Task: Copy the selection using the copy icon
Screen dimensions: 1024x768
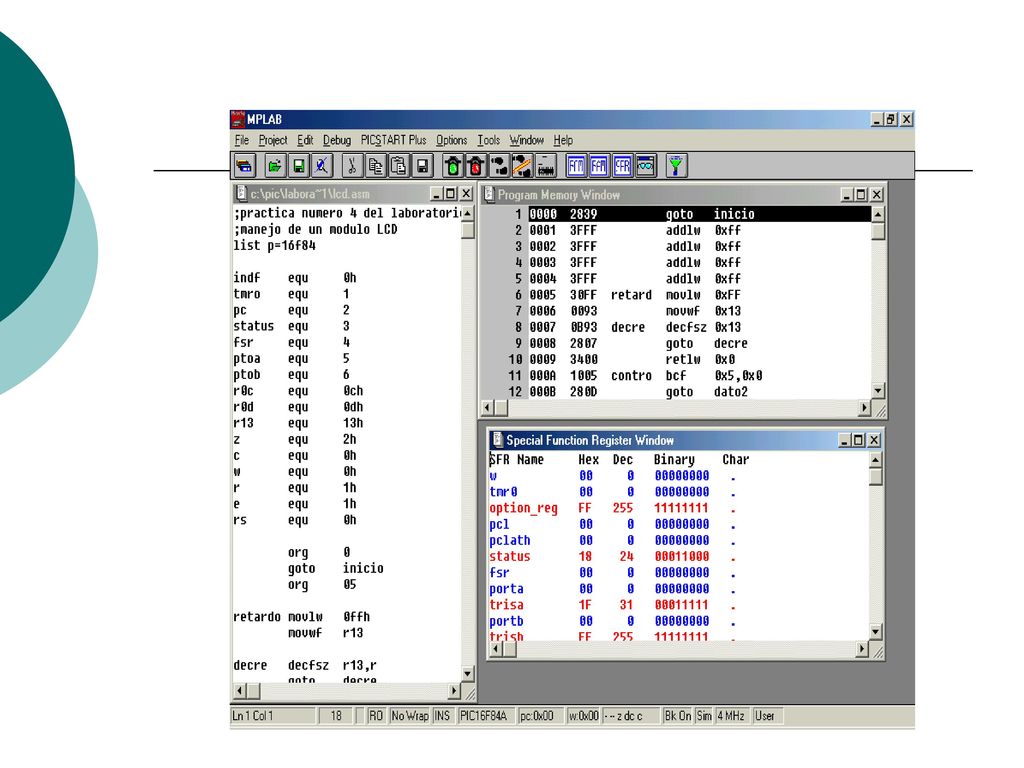Action: [376, 166]
